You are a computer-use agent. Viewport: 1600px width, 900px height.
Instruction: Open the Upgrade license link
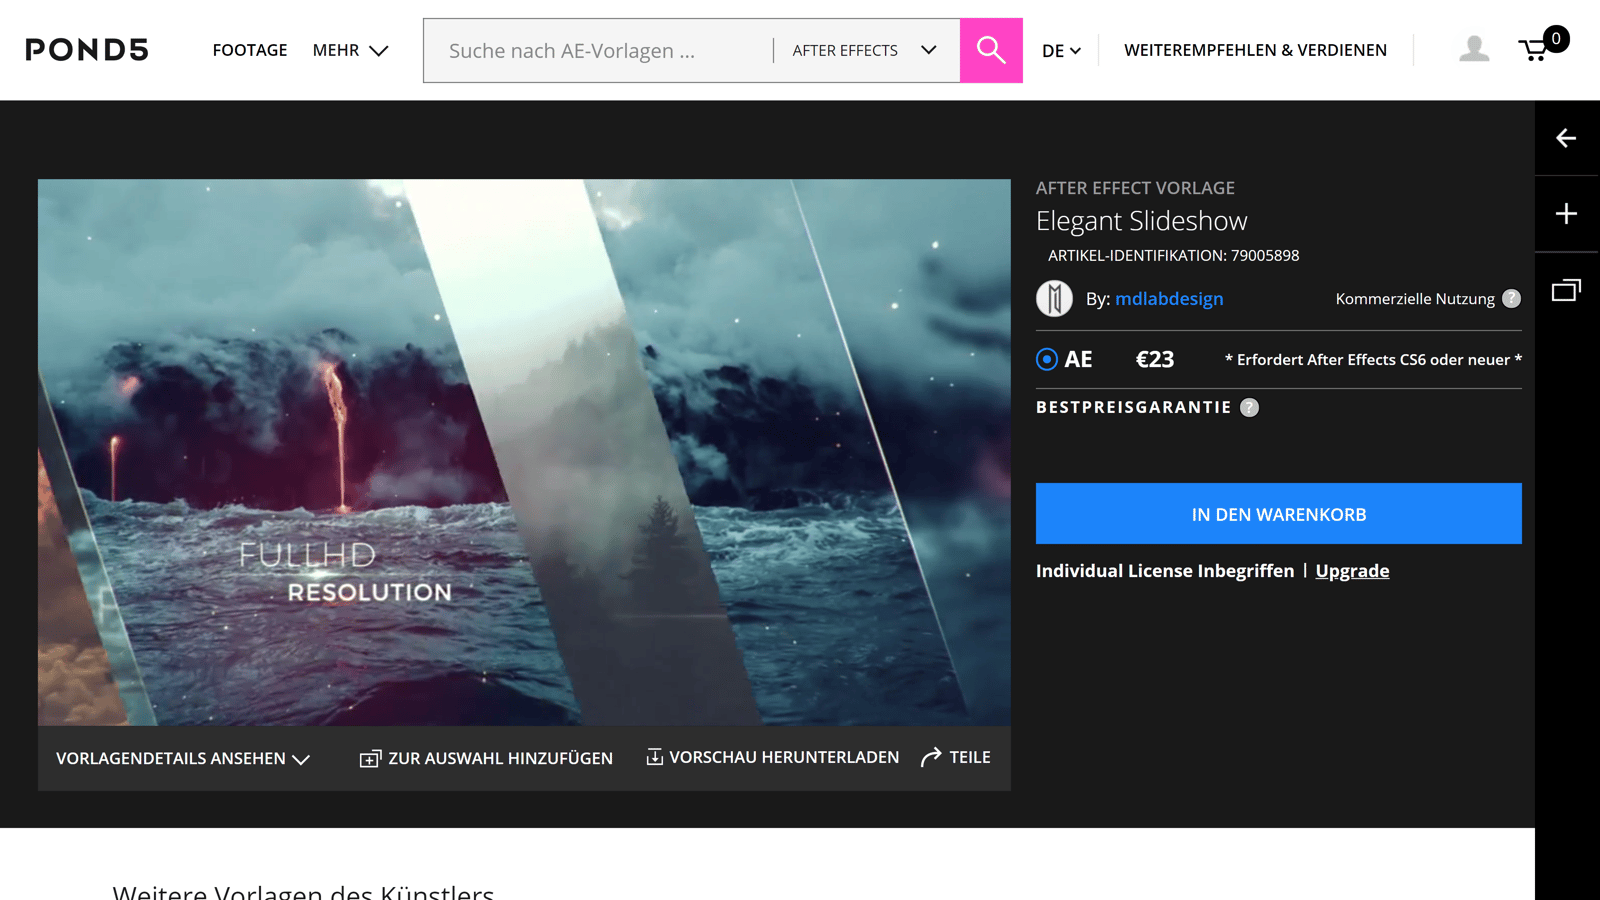tap(1352, 570)
